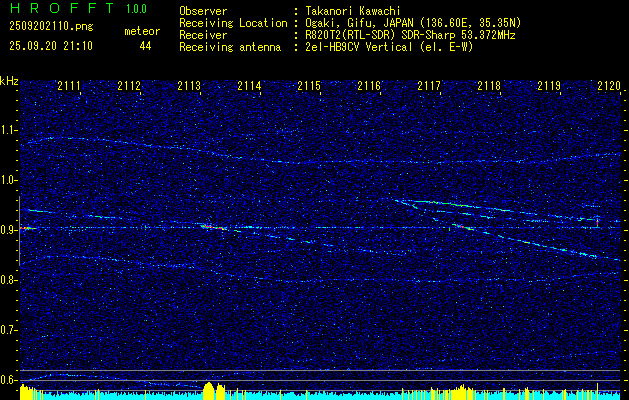Select the file name 2509202110.png
Image resolution: width=629 pixels, height=400 pixels.
pyautogui.click(x=51, y=27)
